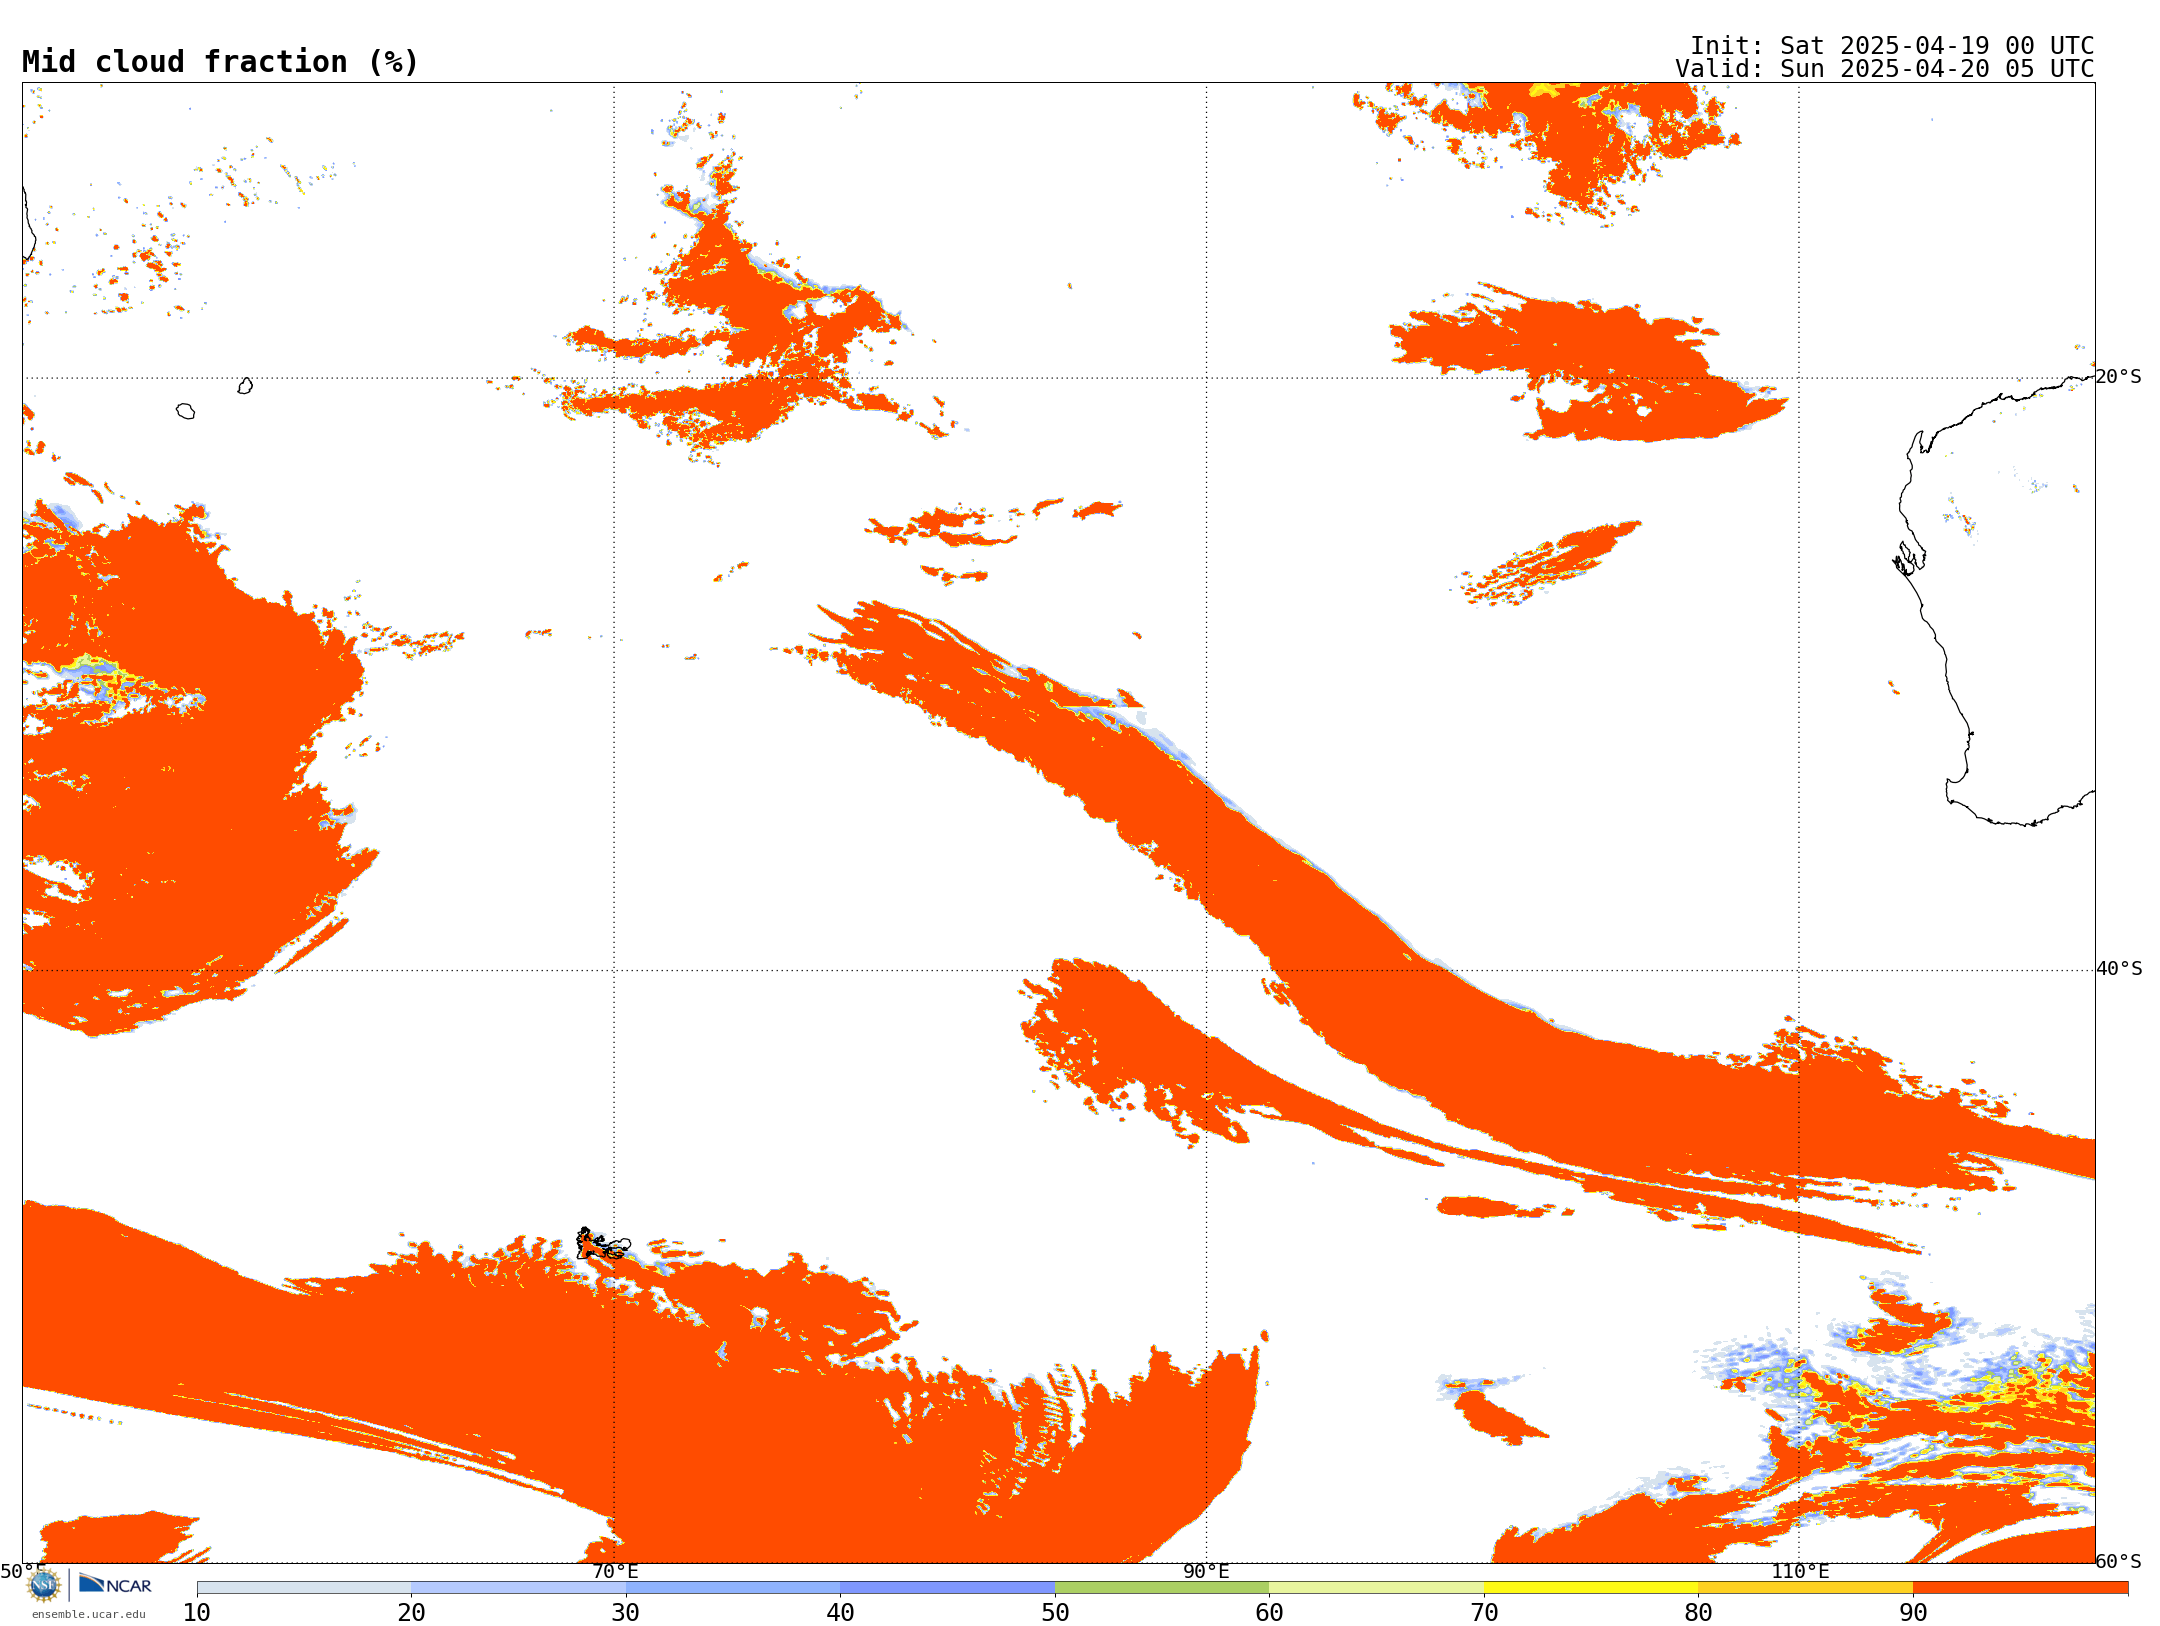This screenshot has width=2160, height=1626.
Task: Click the Réunion island outline
Action: tap(185, 411)
